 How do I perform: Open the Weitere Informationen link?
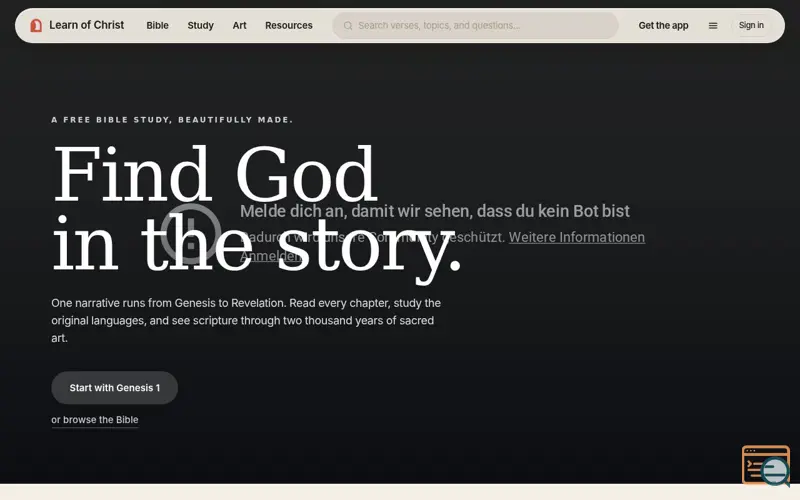click(577, 237)
